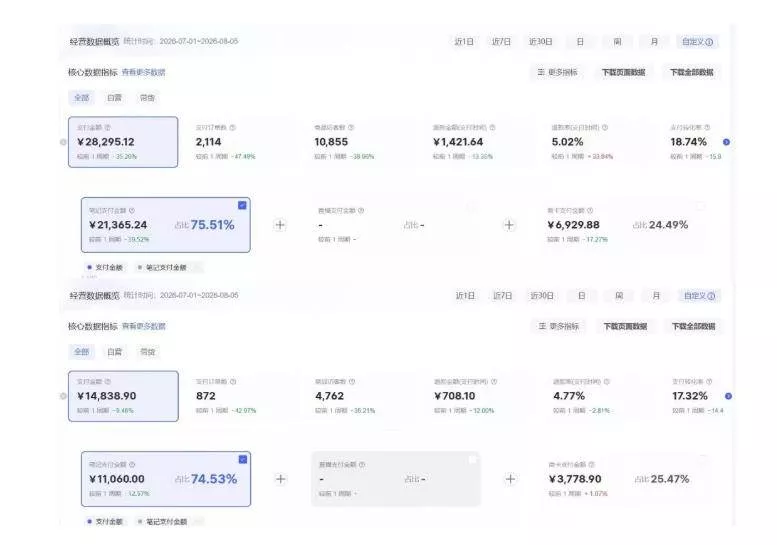Click help icon above ¥3,778.90 value
777x545 pixels.
click(x=591, y=465)
